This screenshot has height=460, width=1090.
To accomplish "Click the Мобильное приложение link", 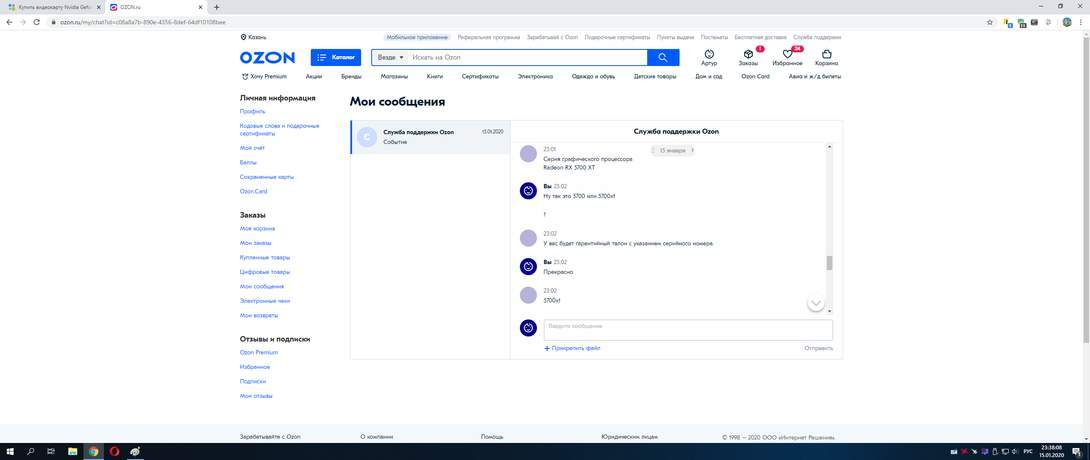I will click(417, 37).
